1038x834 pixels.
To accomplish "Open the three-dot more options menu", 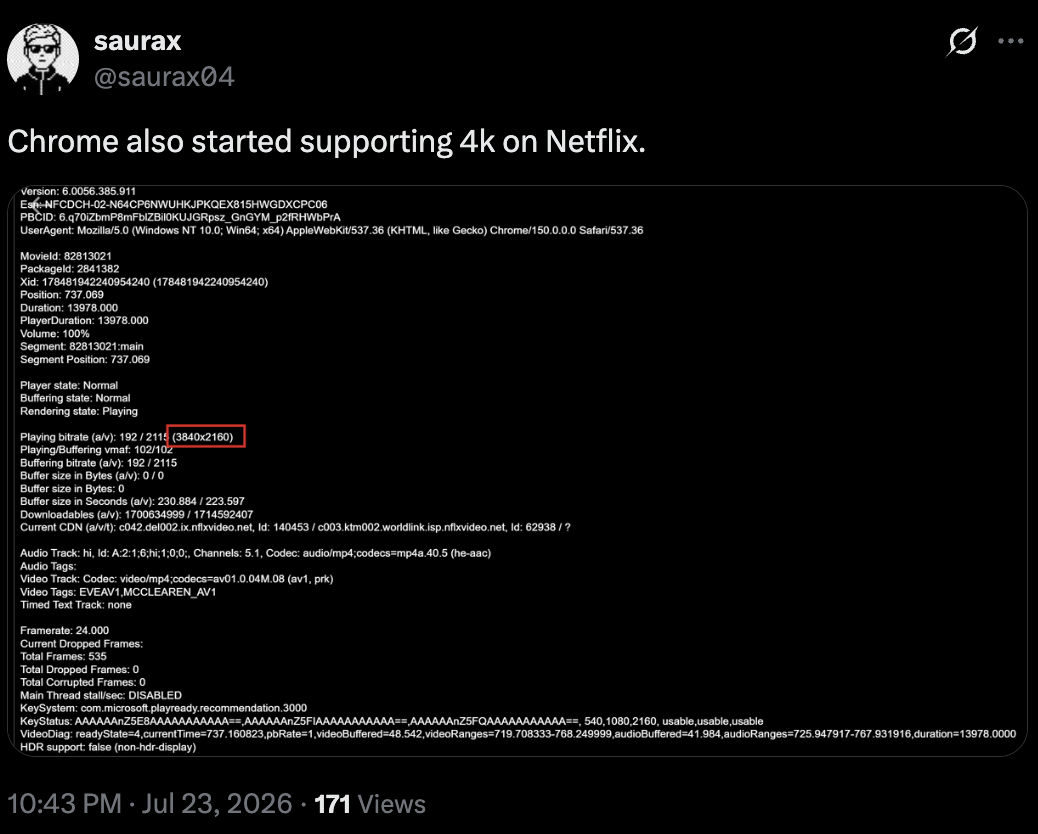I will pyautogui.click(x=1011, y=41).
